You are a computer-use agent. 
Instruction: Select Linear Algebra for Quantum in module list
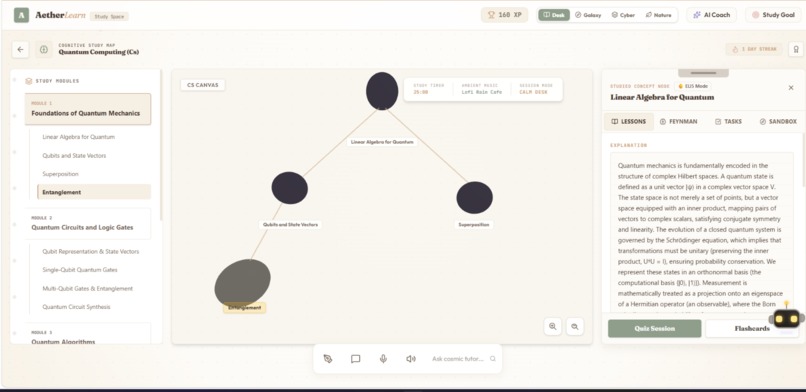click(94, 137)
